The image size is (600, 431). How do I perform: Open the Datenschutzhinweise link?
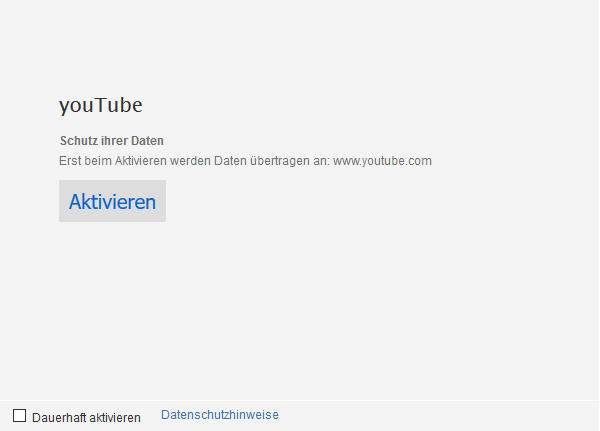(x=220, y=415)
